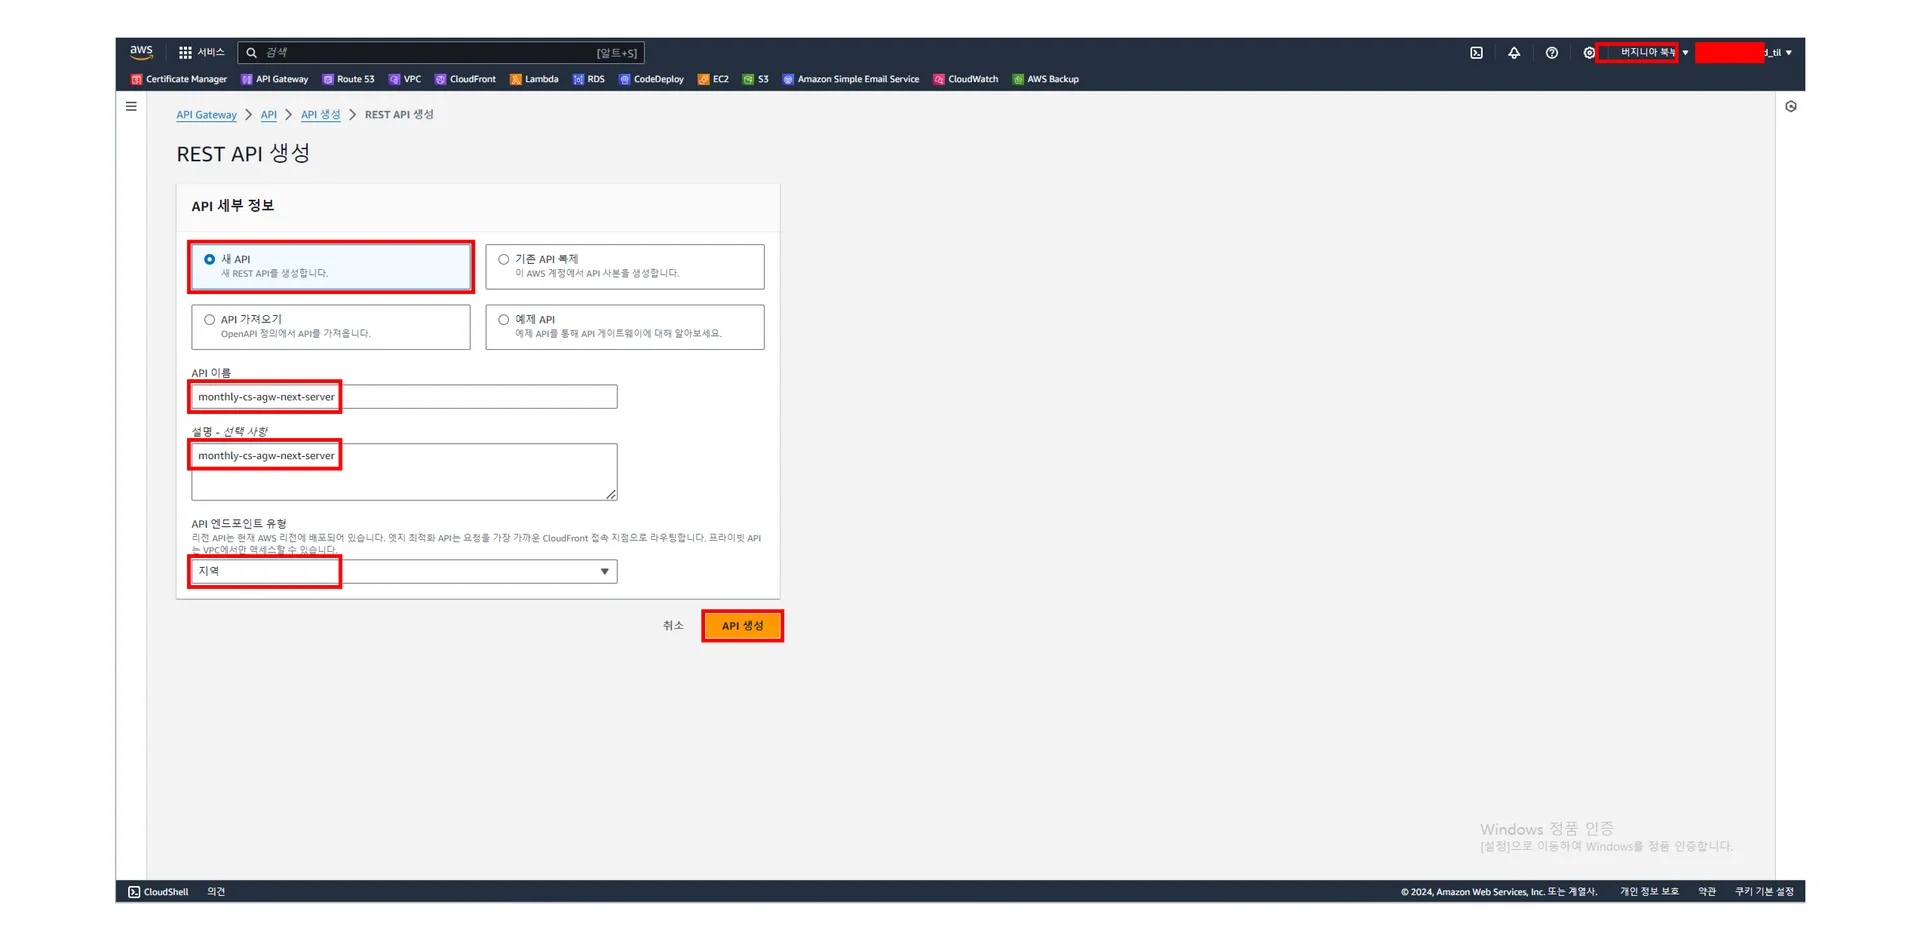Open the notifications bell icon
The height and width of the screenshot is (941, 1920).
[1514, 53]
